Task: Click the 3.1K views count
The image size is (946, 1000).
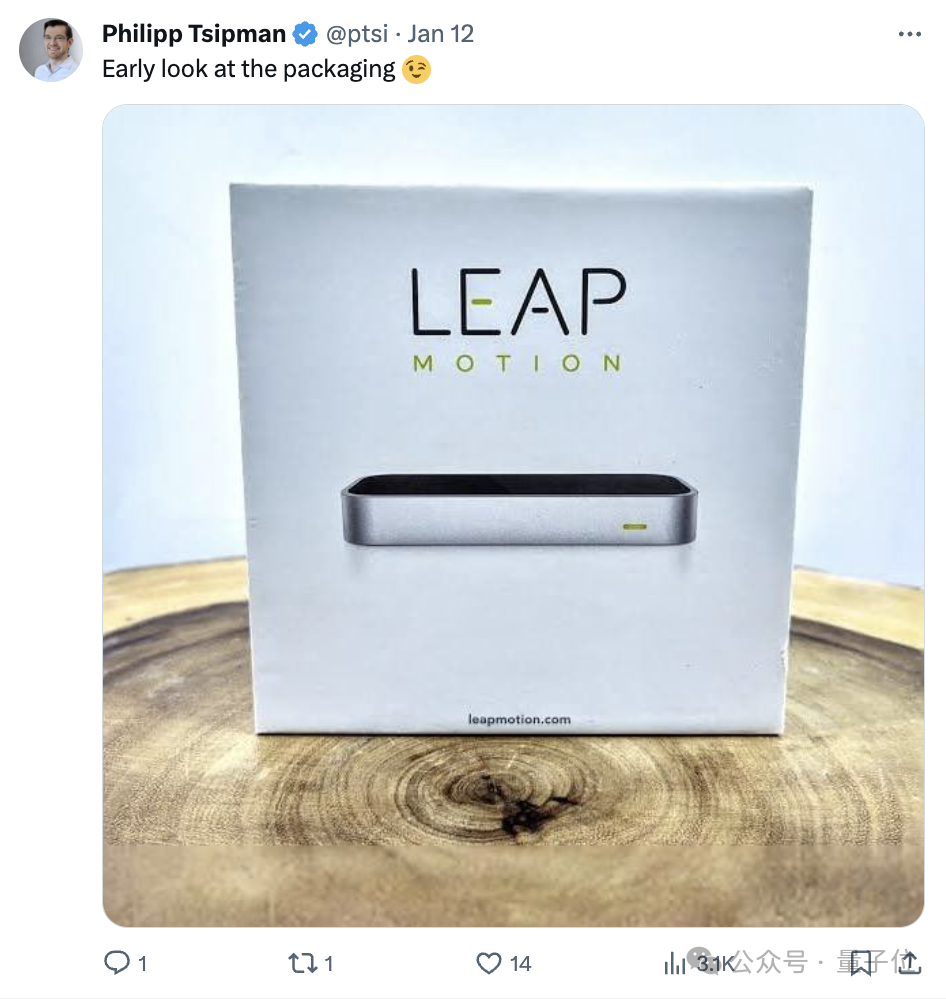Action: [x=716, y=964]
